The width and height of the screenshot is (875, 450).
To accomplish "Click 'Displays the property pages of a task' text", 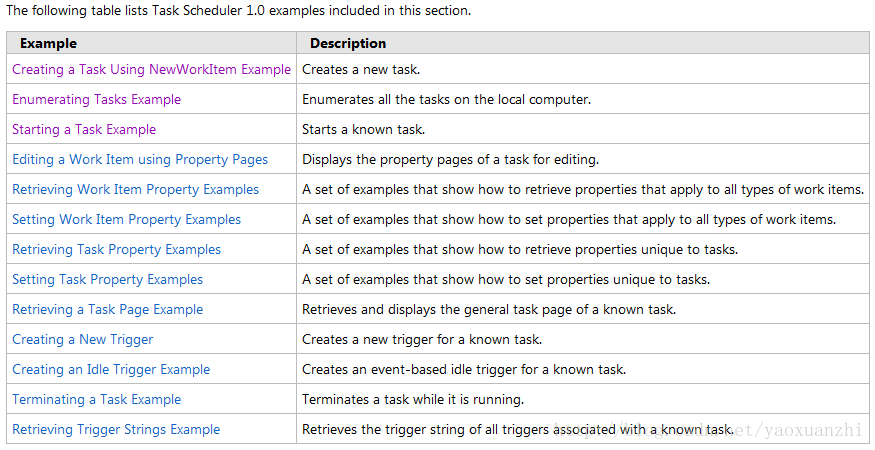I will 450,160.
